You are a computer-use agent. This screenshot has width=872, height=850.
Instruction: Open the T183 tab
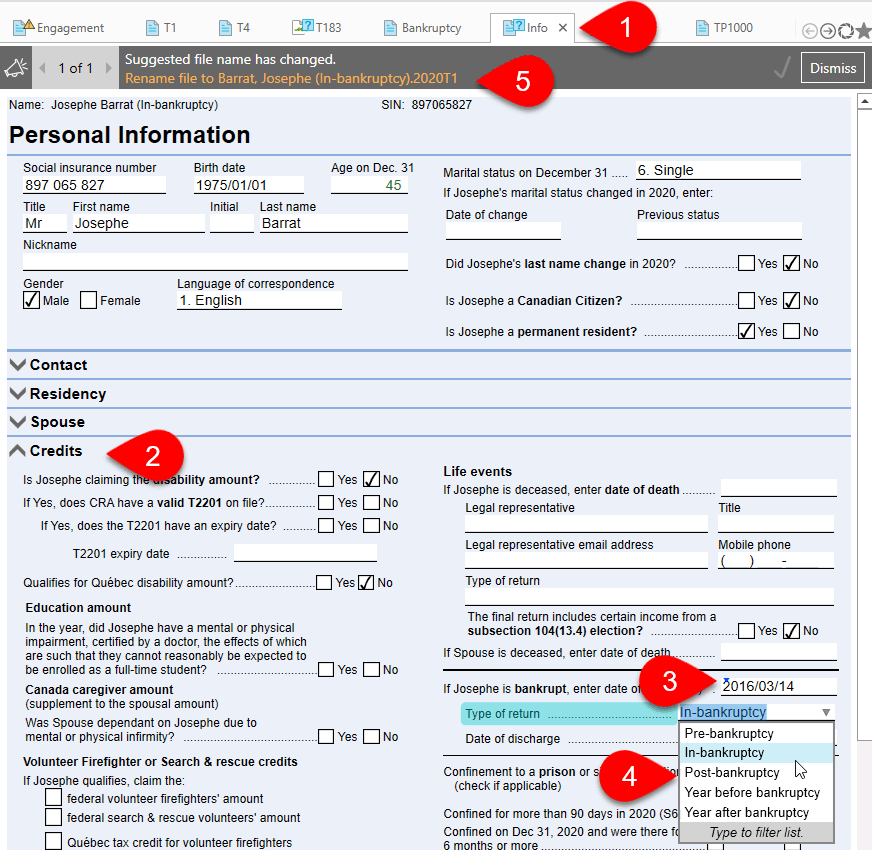pyautogui.click(x=316, y=27)
